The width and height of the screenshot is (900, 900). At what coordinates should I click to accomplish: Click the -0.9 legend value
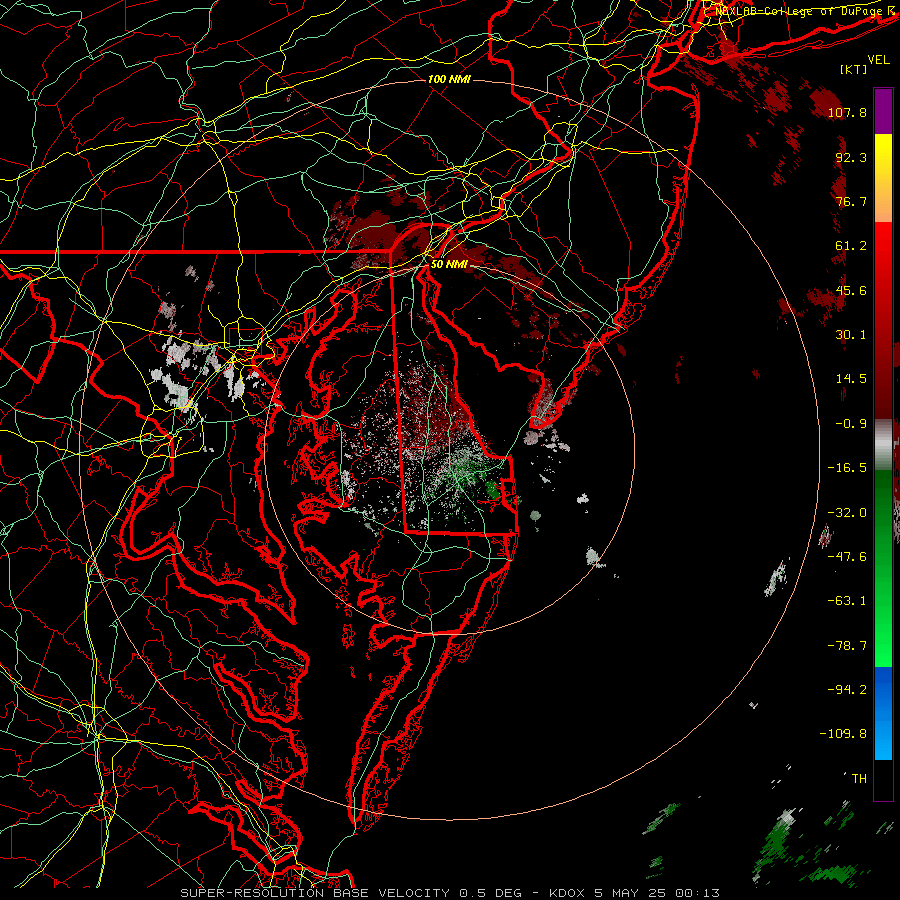pyautogui.click(x=851, y=424)
